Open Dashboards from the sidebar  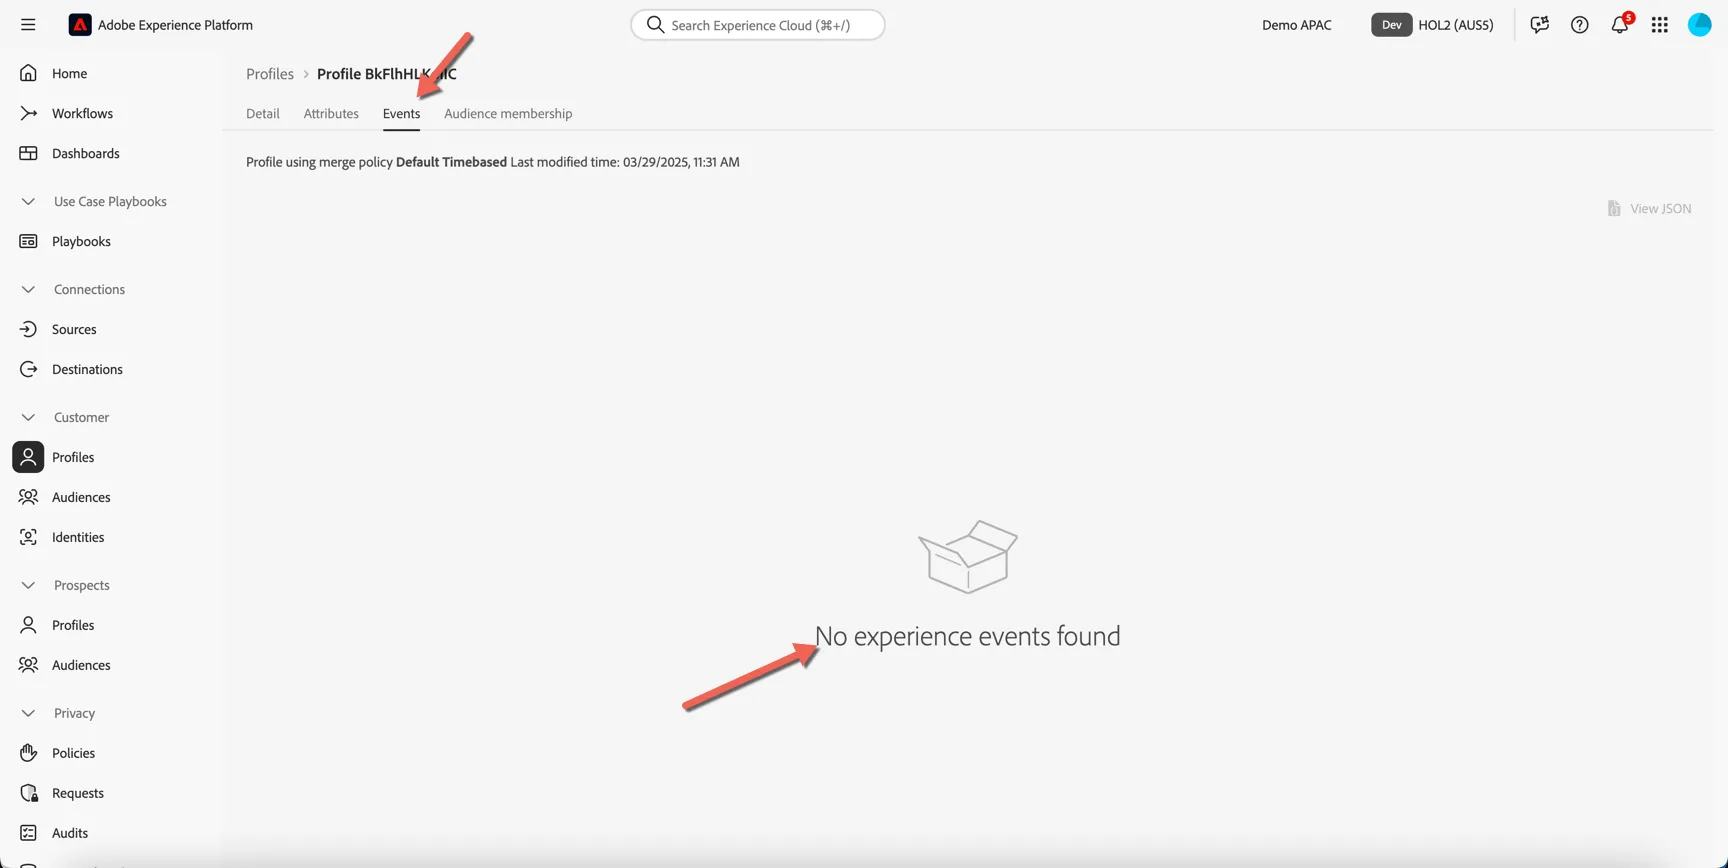(85, 153)
